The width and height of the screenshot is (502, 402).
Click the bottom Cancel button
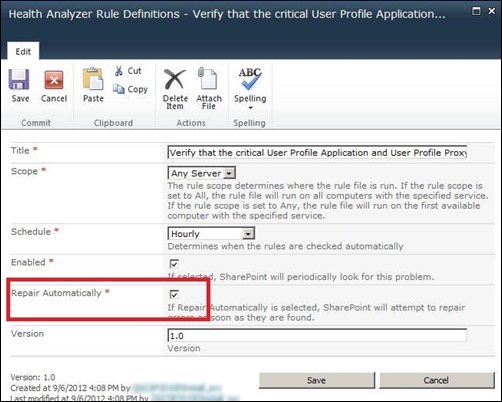(x=436, y=380)
